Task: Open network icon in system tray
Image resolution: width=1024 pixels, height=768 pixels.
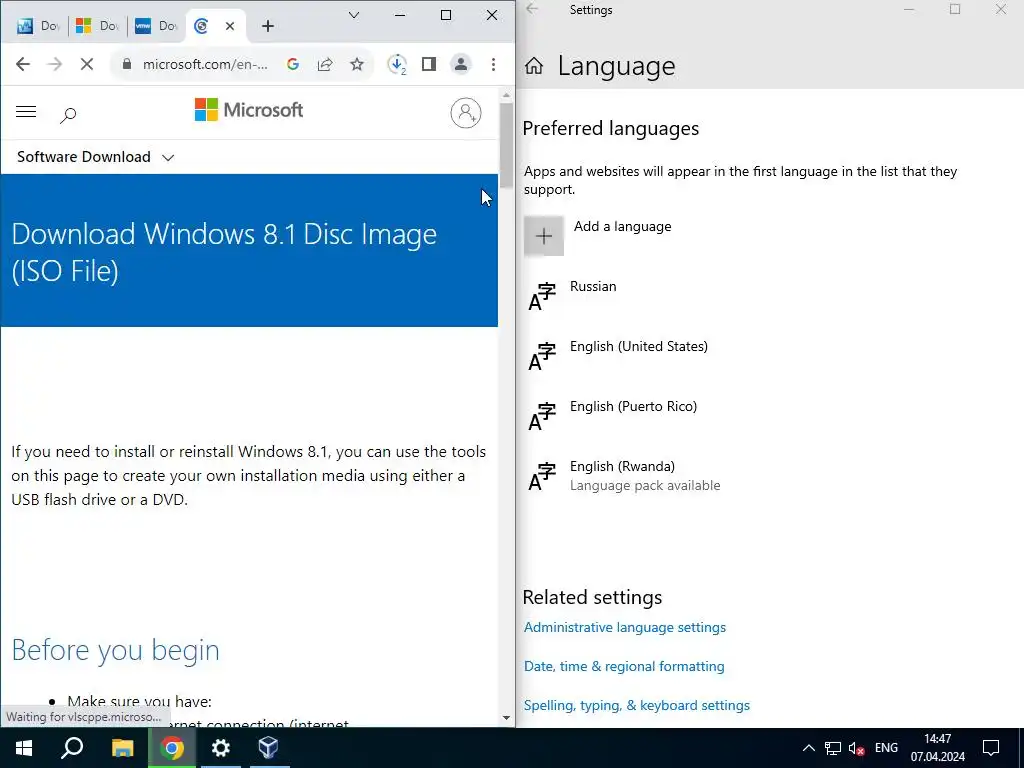Action: (833, 748)
